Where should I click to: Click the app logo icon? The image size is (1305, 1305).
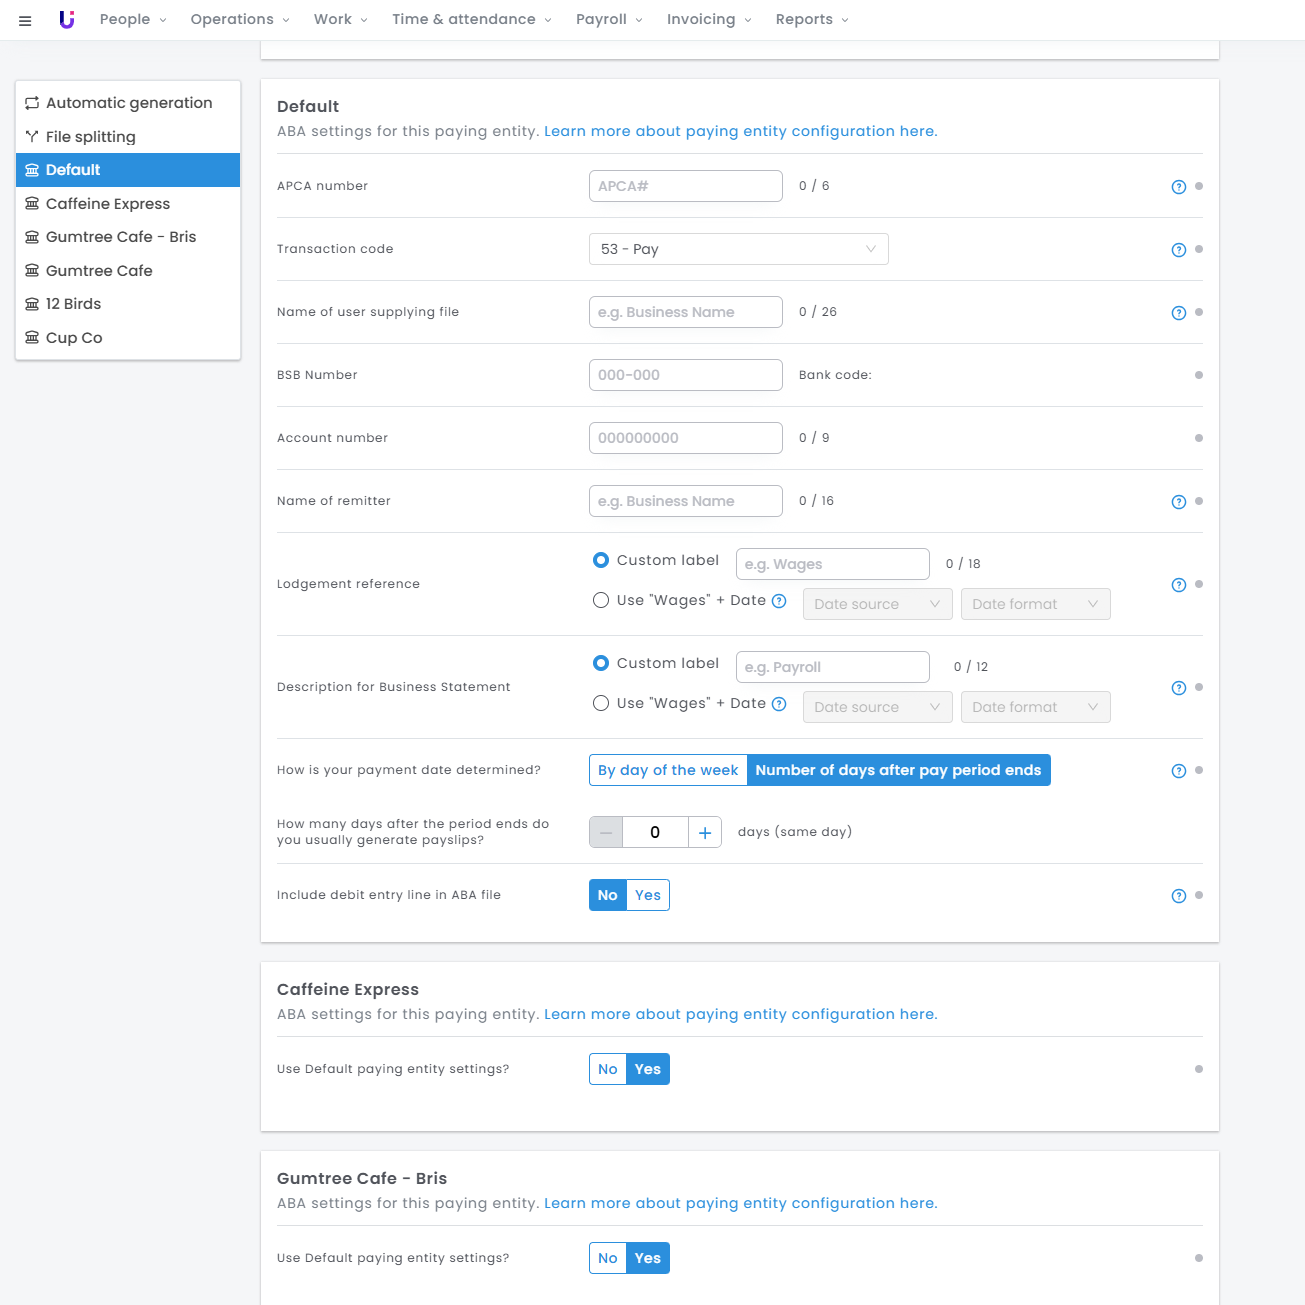coord(67,20)
